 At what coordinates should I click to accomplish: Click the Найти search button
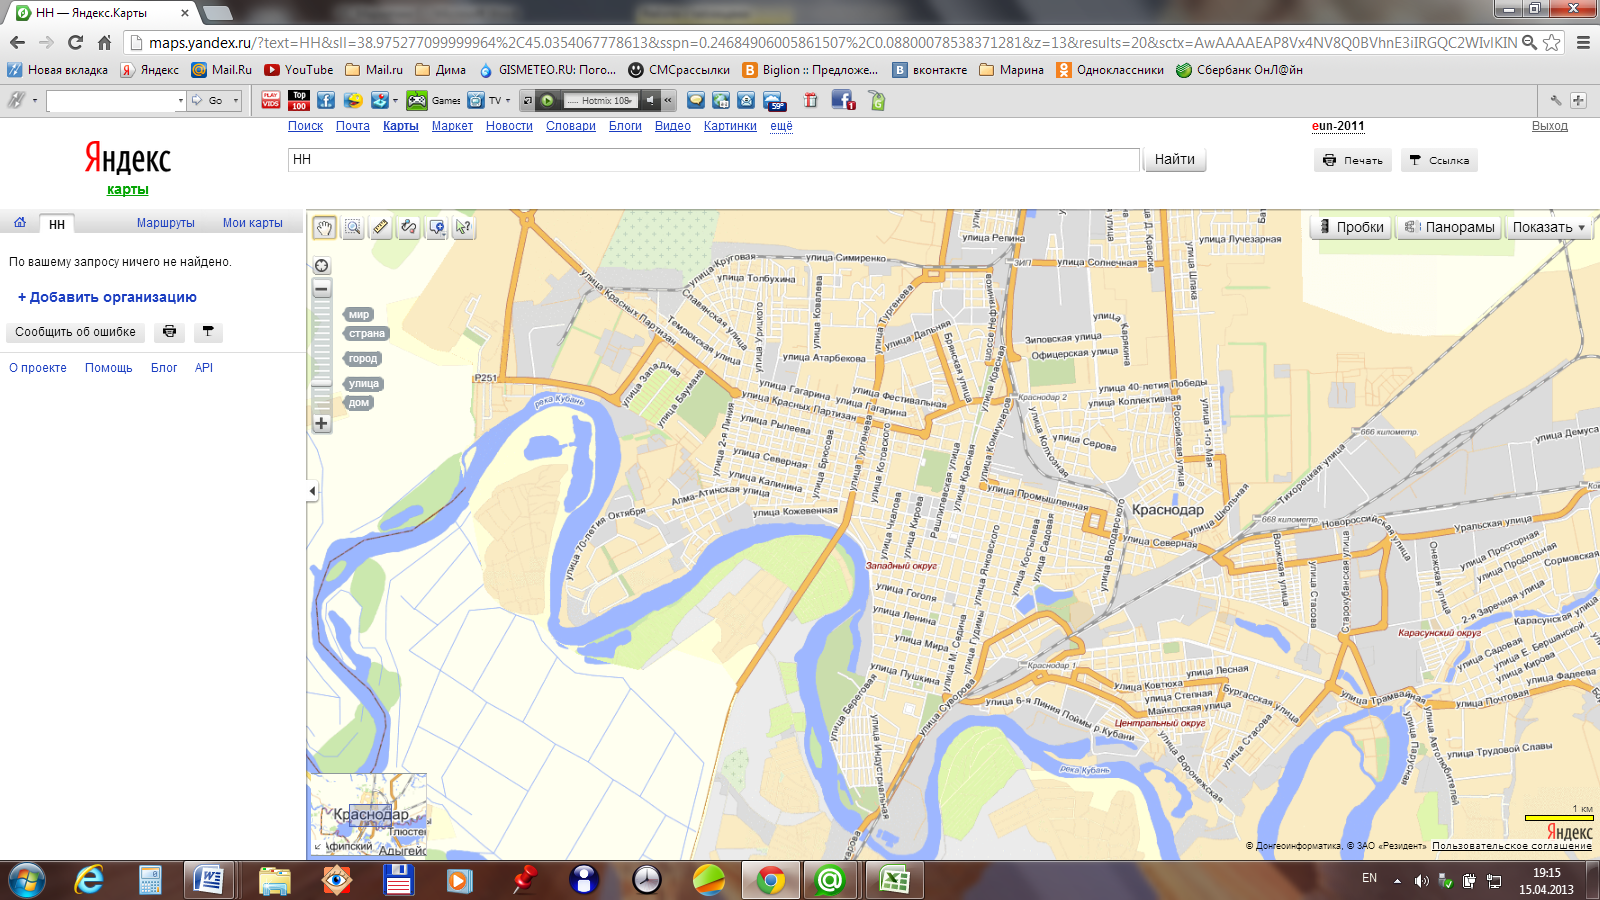pos(1175,160)
